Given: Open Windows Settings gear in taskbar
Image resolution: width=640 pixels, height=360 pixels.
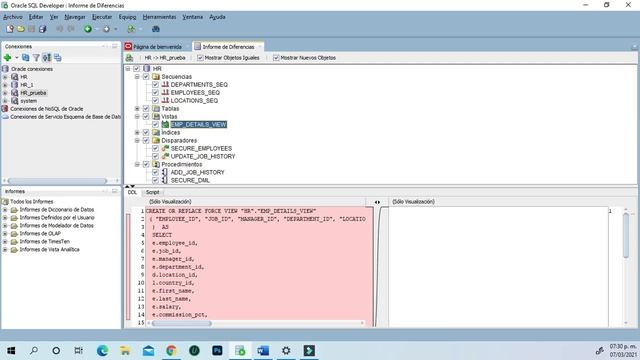Looking at the screenshot, I should click(286, 351).
